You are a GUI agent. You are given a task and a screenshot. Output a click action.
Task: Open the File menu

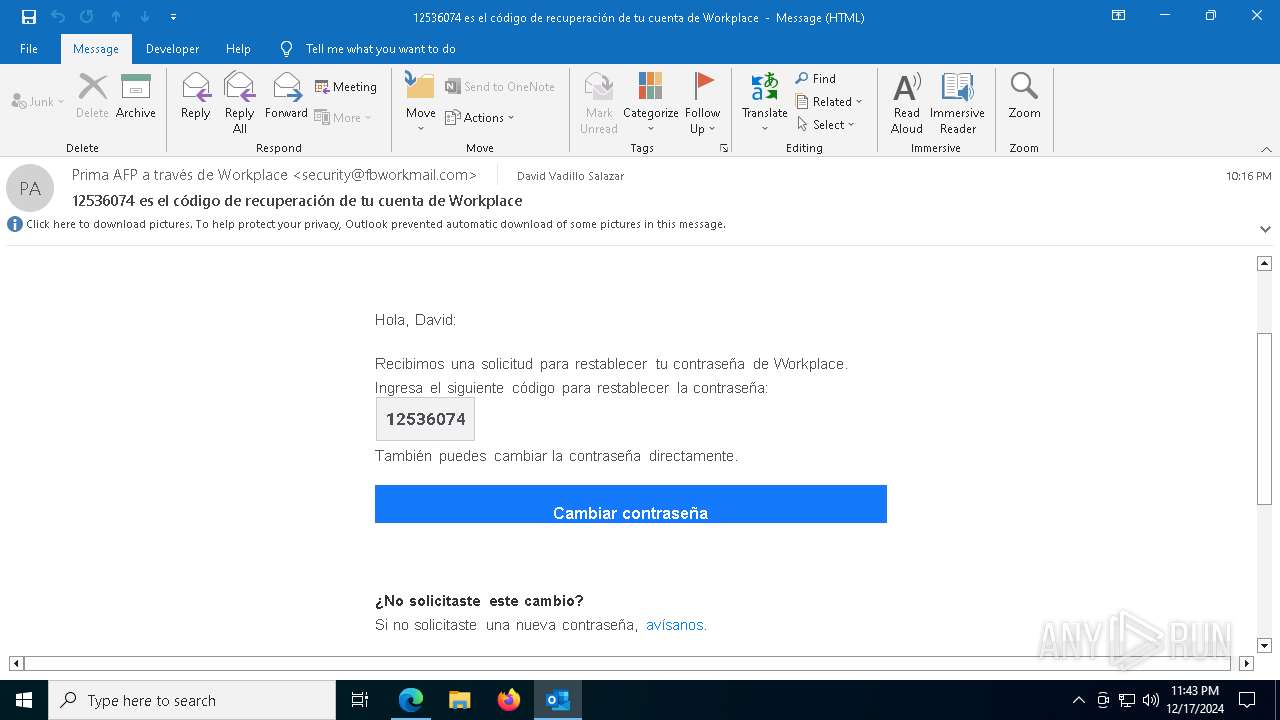[x=29, y=49]
